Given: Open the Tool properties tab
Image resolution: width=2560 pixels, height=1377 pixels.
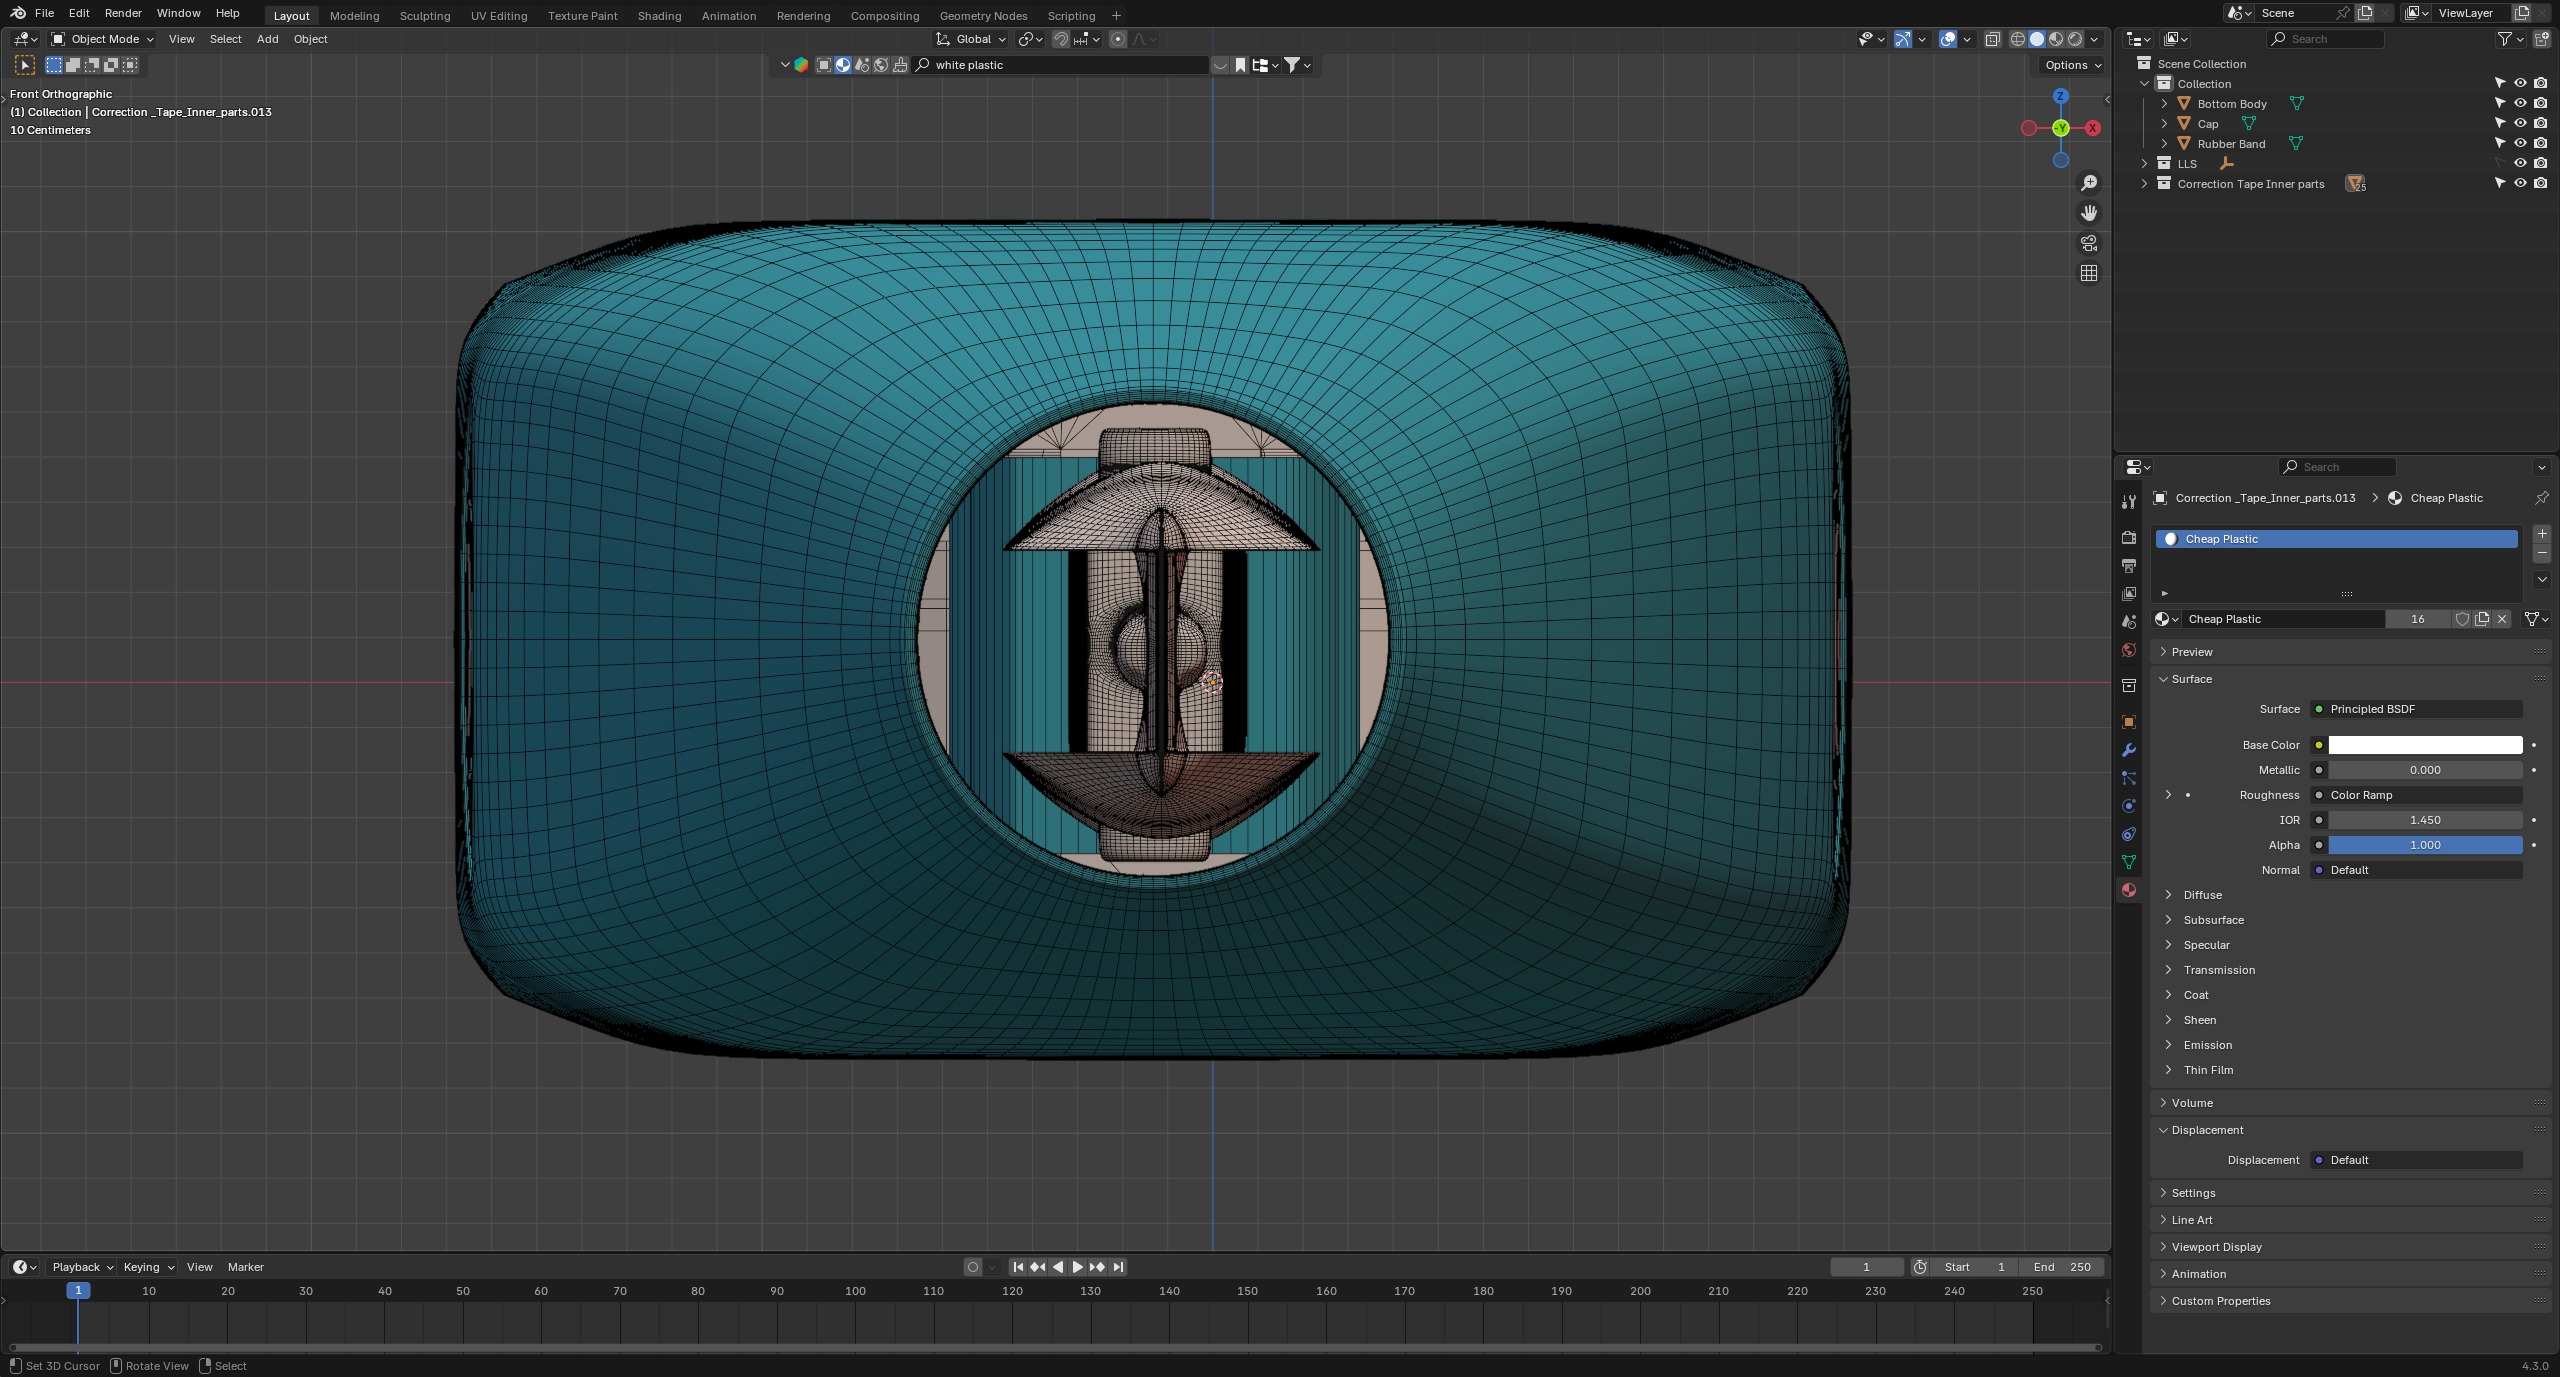Looking at the screenshot, I should pos(2129,501).
